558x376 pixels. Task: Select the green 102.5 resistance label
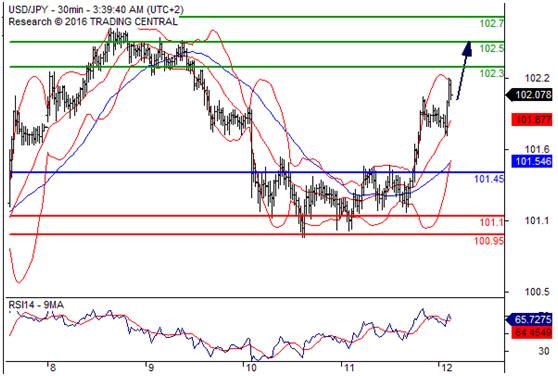coord(491,48)
